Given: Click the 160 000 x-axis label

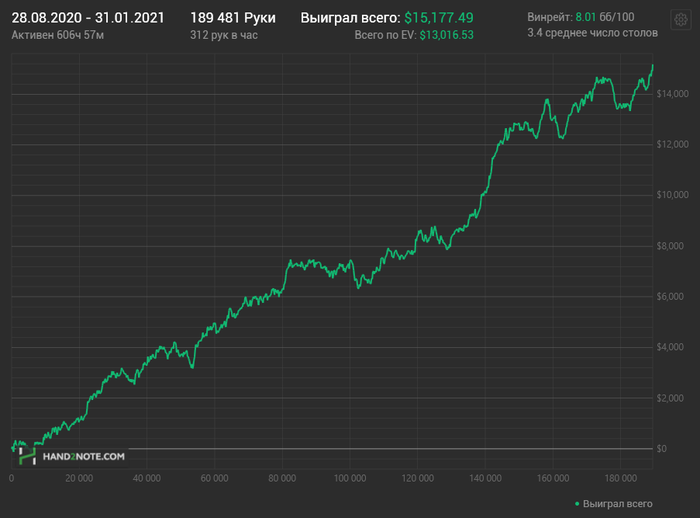Looking at the screenshot, I should point(553,478).
